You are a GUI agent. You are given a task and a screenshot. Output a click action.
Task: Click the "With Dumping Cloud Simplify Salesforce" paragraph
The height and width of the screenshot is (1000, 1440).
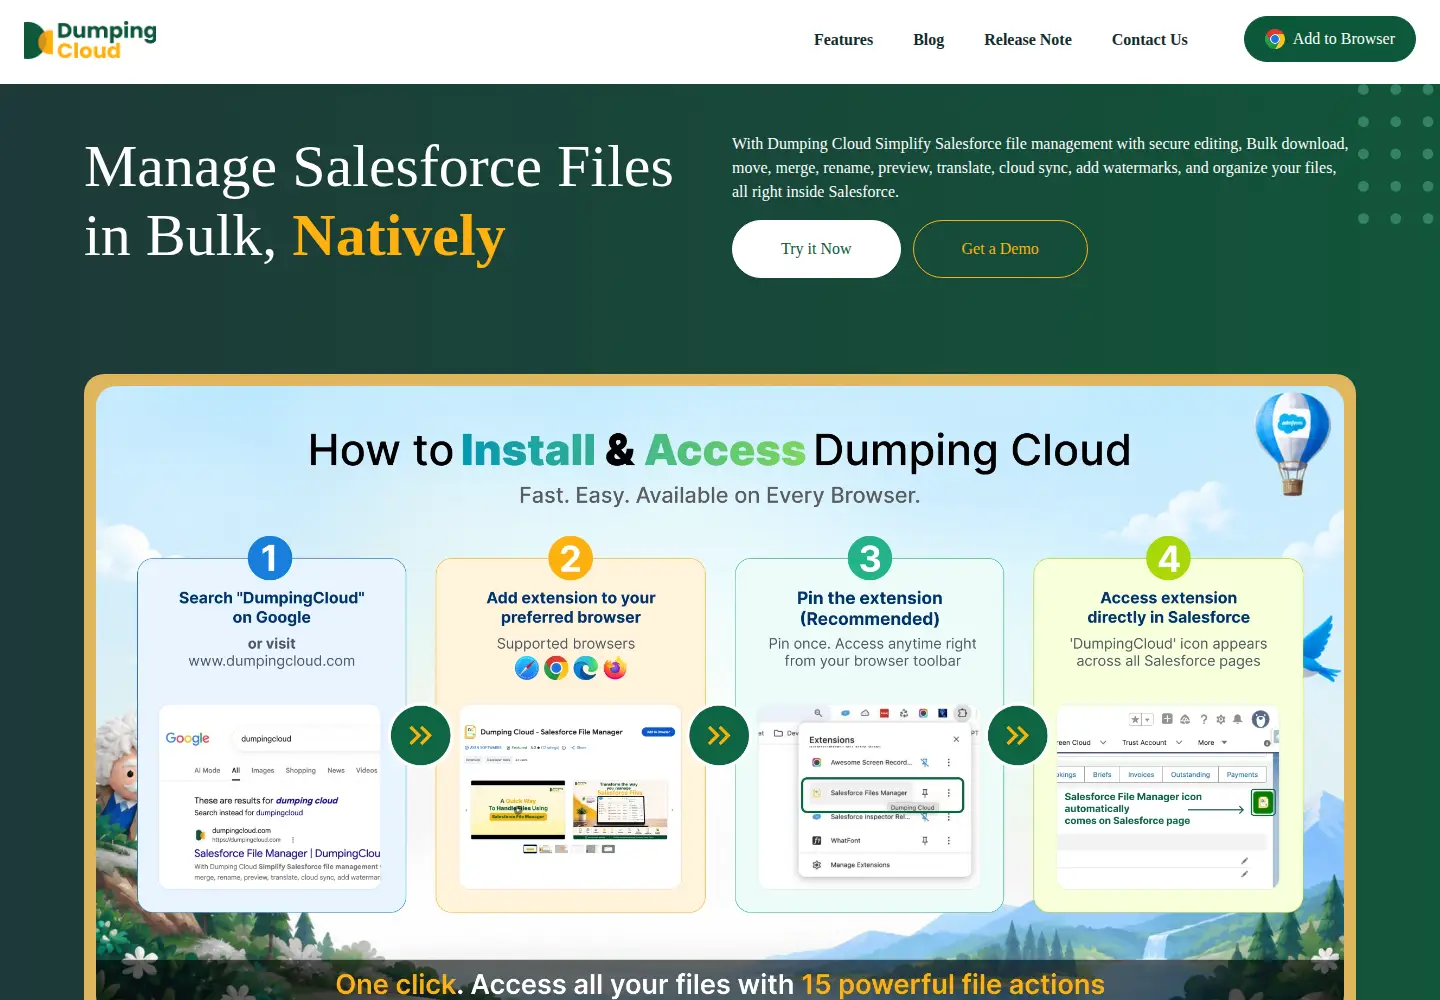point(1040,168)
